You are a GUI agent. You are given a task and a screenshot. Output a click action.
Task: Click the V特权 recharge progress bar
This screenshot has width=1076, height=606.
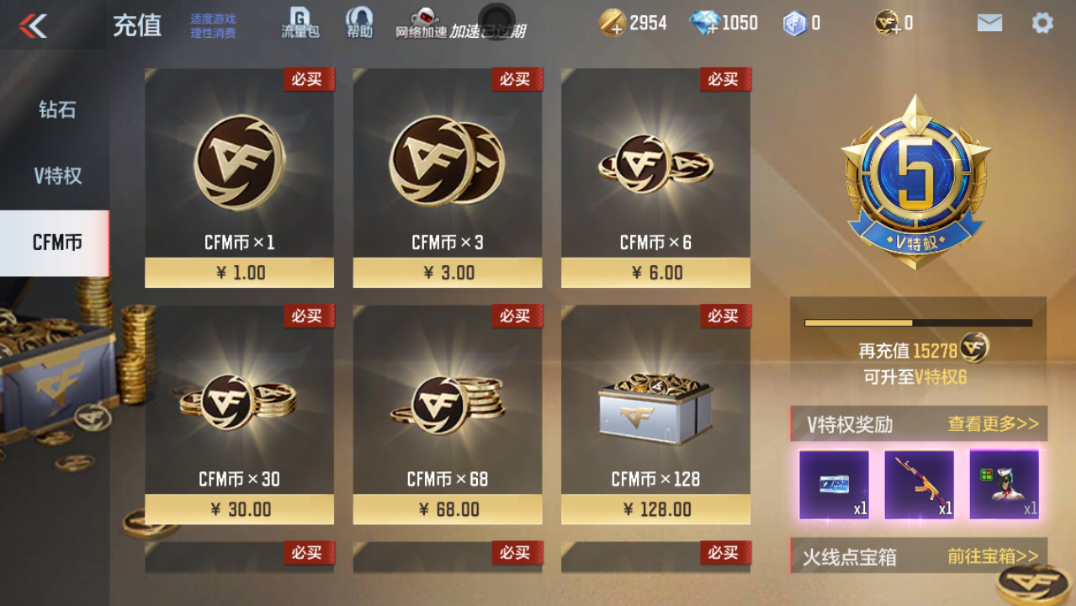(x=918, y=323)
